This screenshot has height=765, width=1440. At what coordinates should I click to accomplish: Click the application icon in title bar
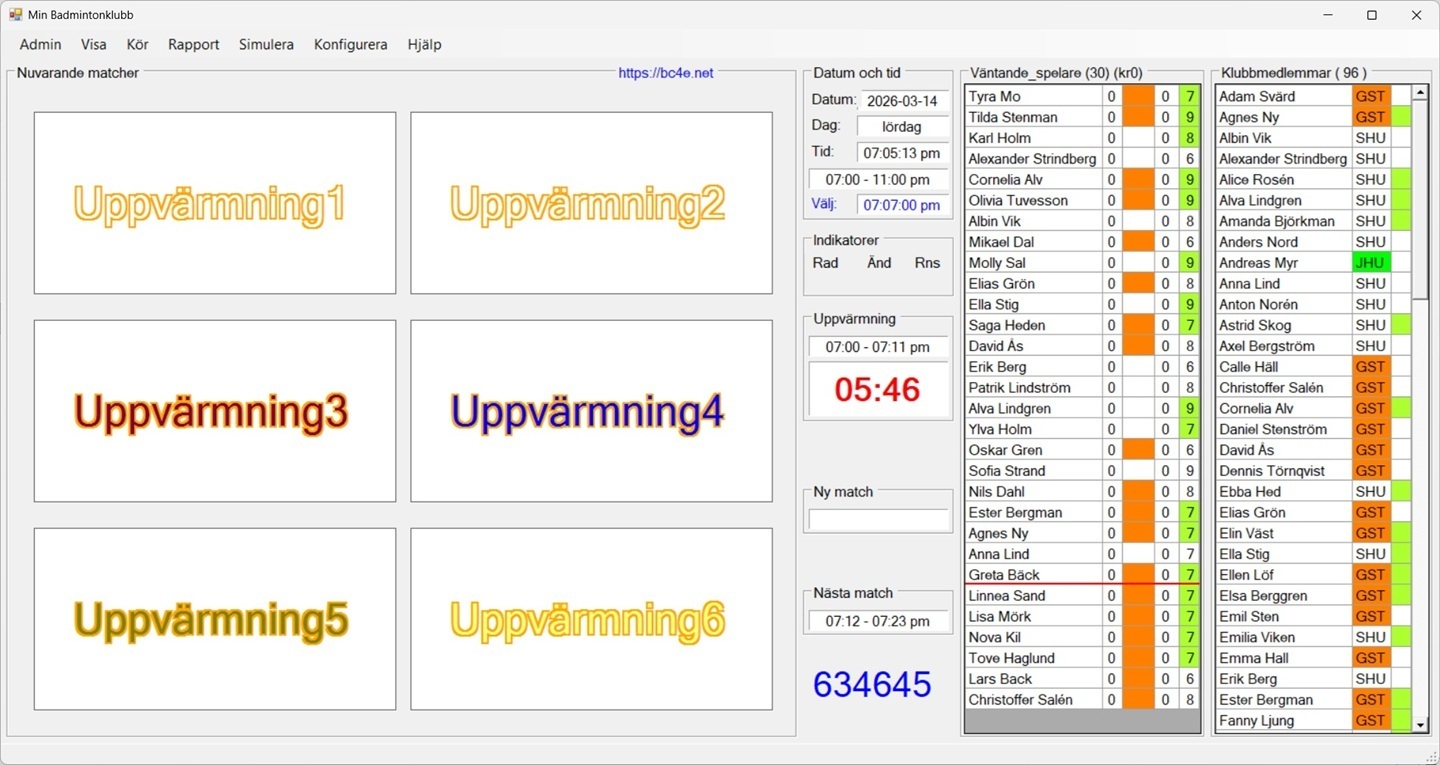(16, 15)
